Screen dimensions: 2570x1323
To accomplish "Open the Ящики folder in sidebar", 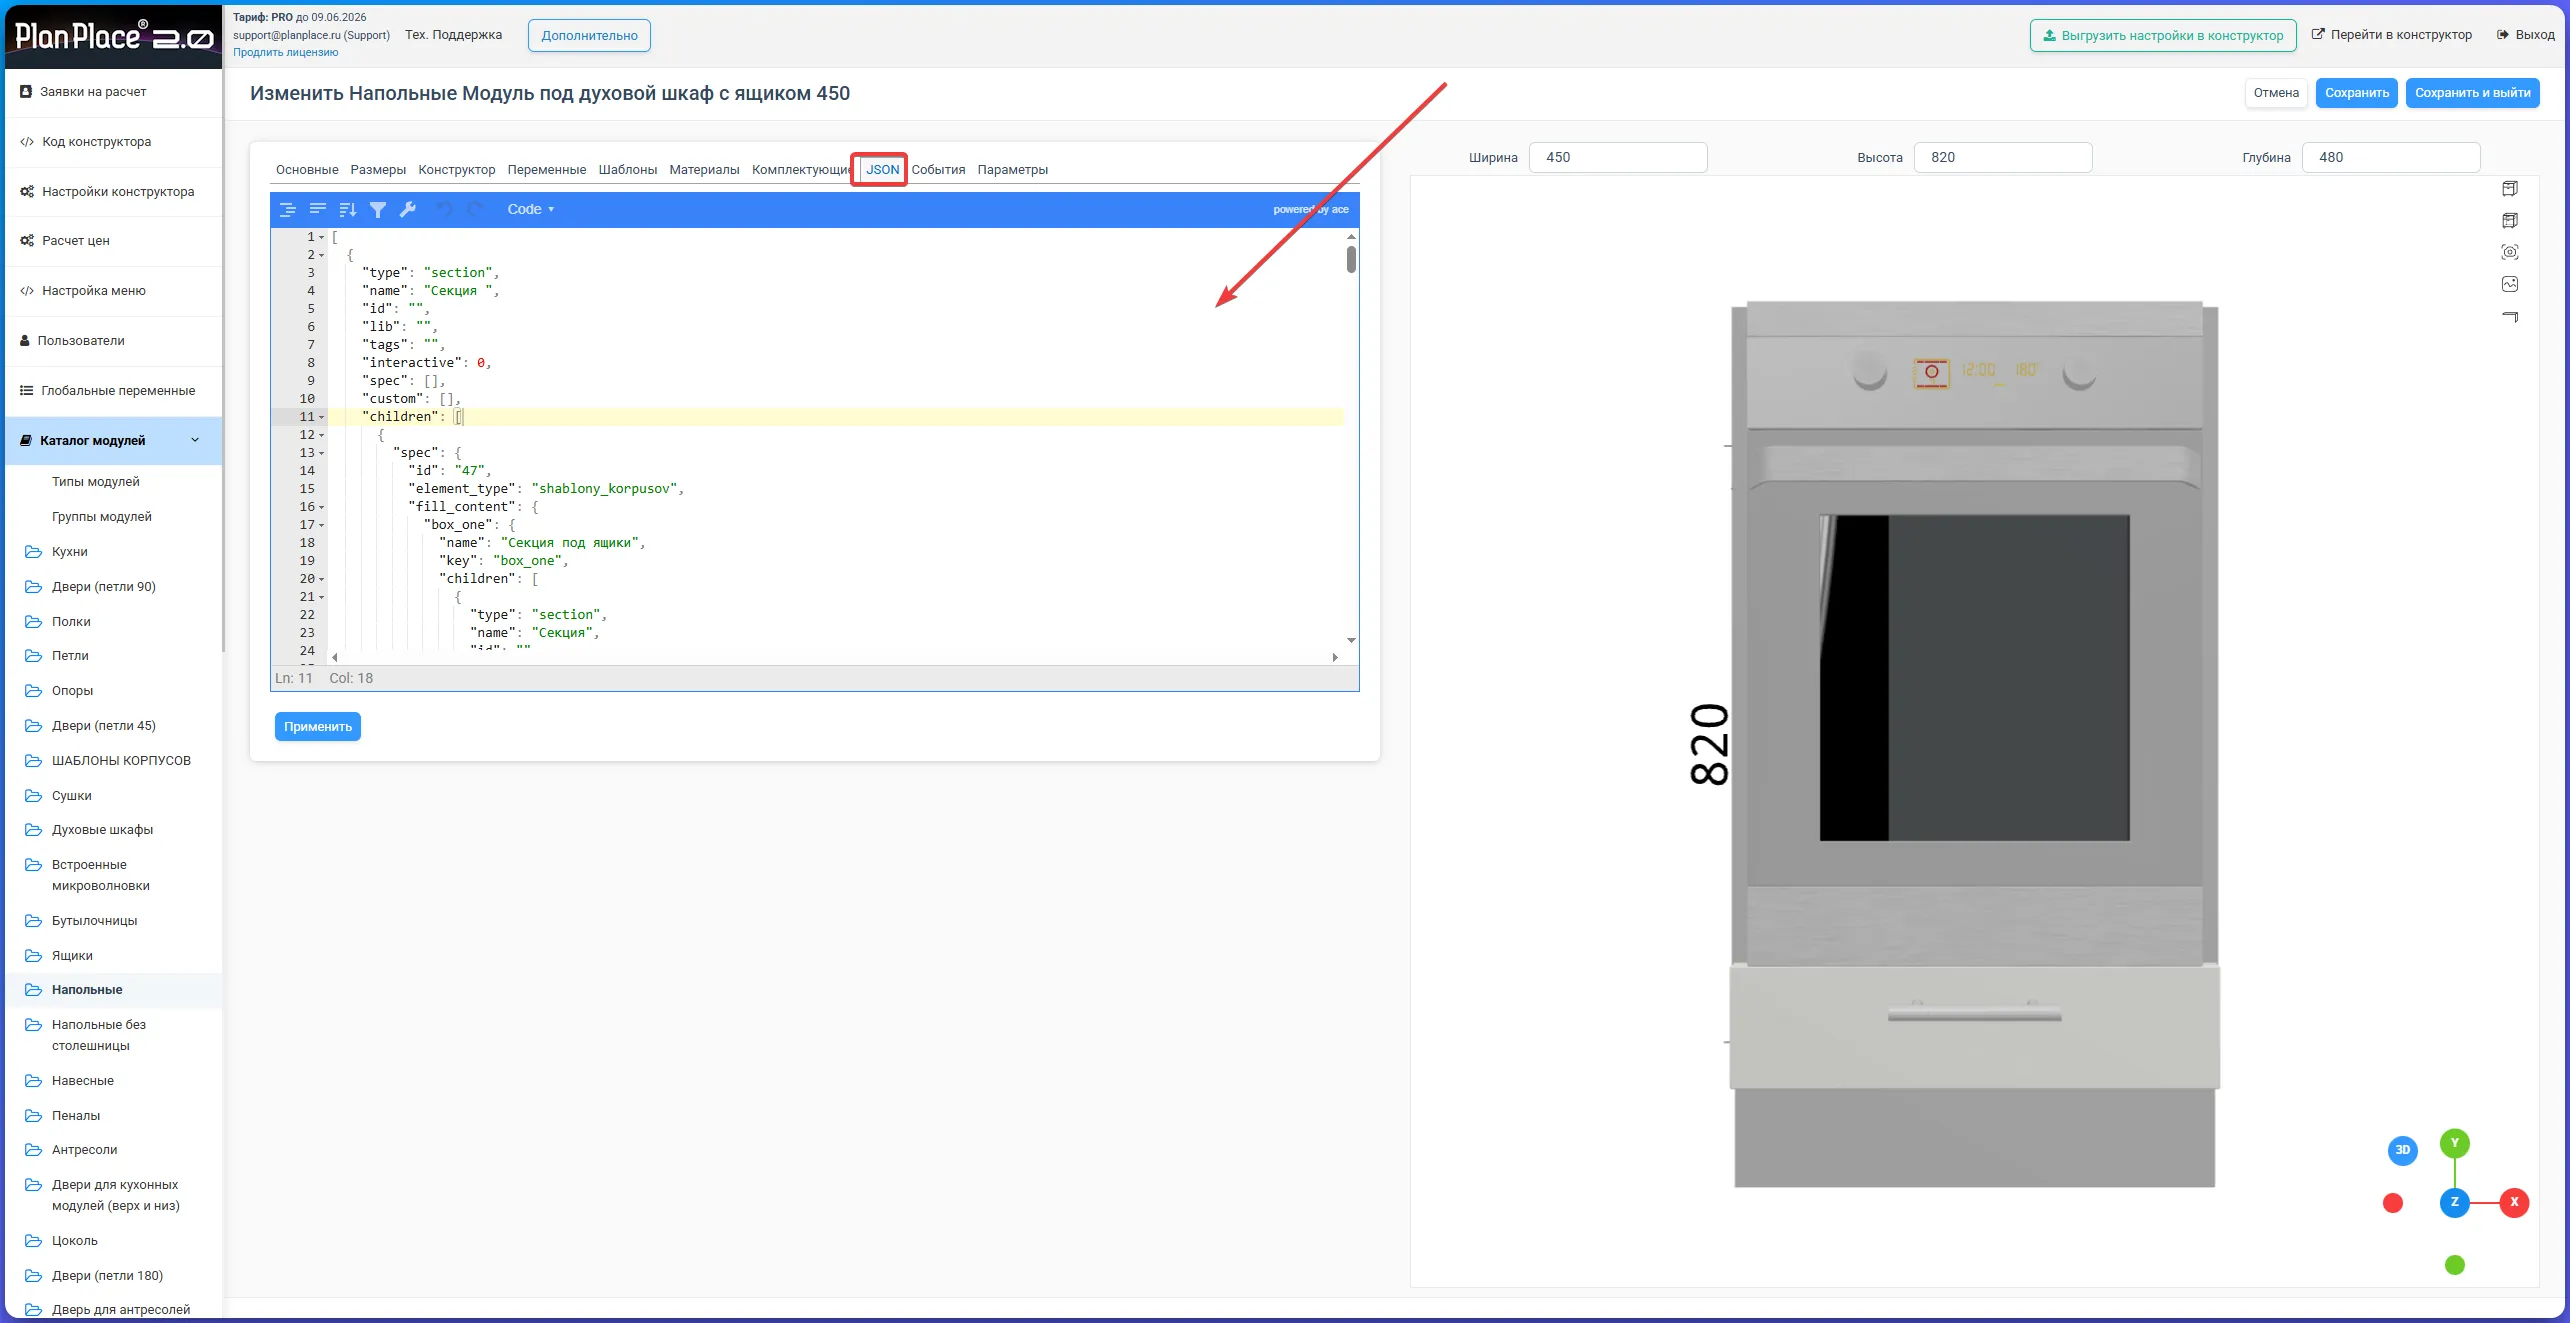I will pyautogui.click(x=72, y=956).
